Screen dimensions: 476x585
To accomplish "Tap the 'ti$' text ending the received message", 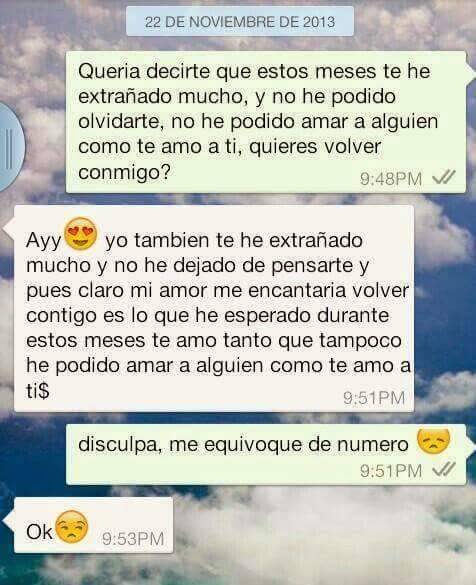I will pyautogui.click(x=38, y=391).
